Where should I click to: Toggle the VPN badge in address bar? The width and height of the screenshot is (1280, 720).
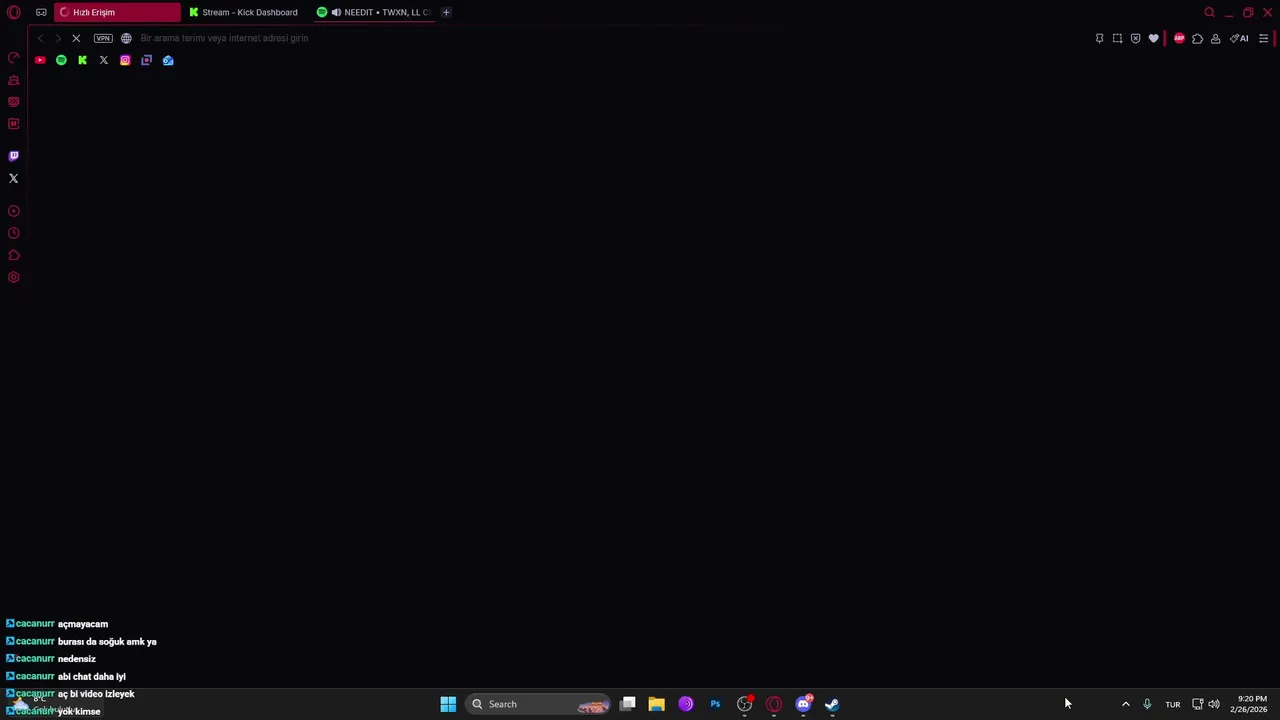tap(103, 38)
